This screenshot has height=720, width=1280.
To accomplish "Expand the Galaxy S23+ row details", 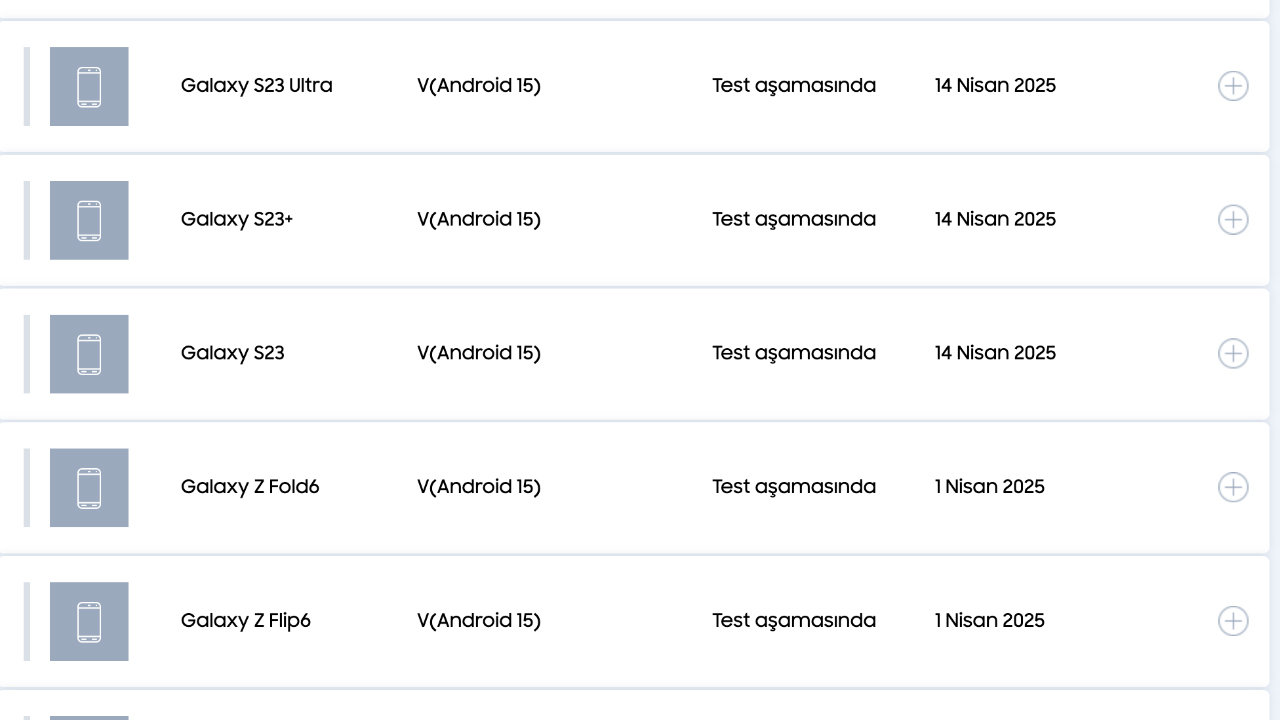I will point(1233,220).
